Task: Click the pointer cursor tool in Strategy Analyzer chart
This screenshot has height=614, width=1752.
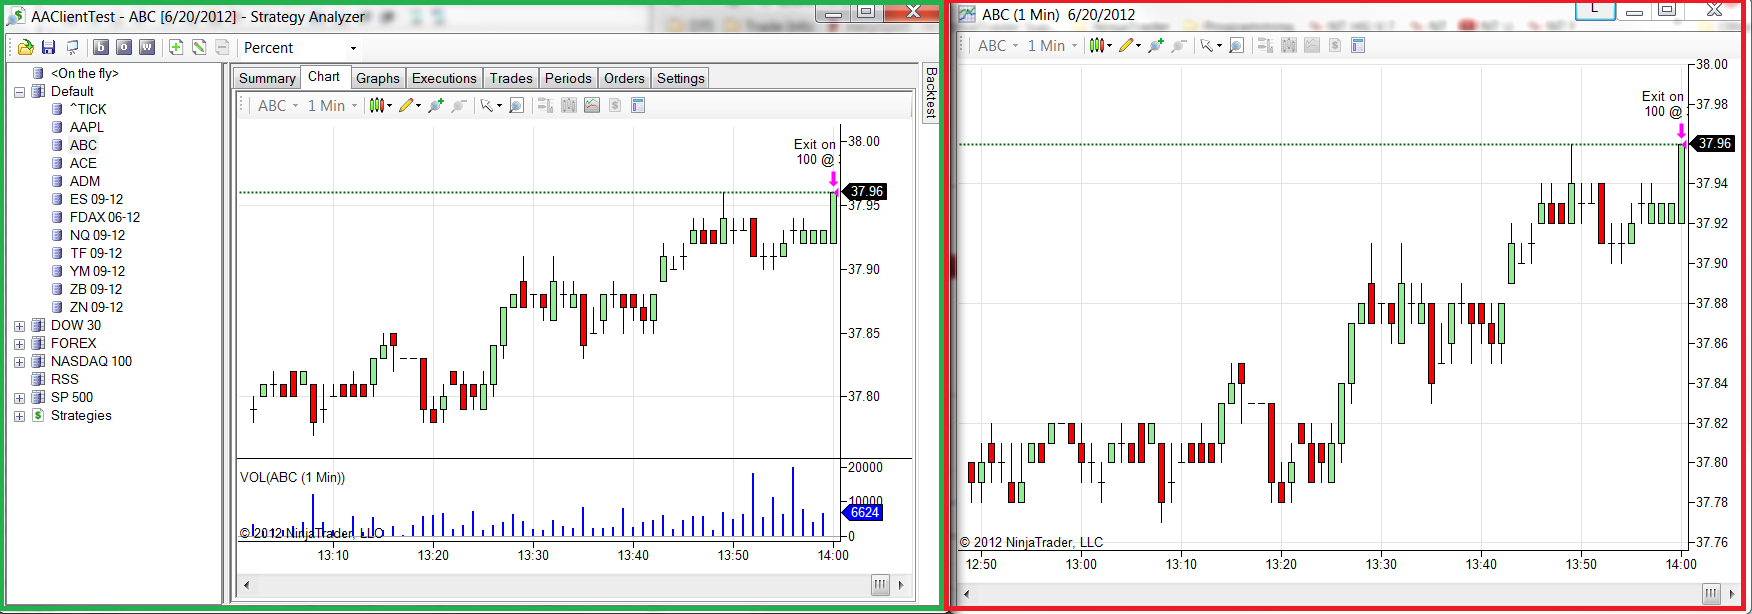Action: point(486,105)
